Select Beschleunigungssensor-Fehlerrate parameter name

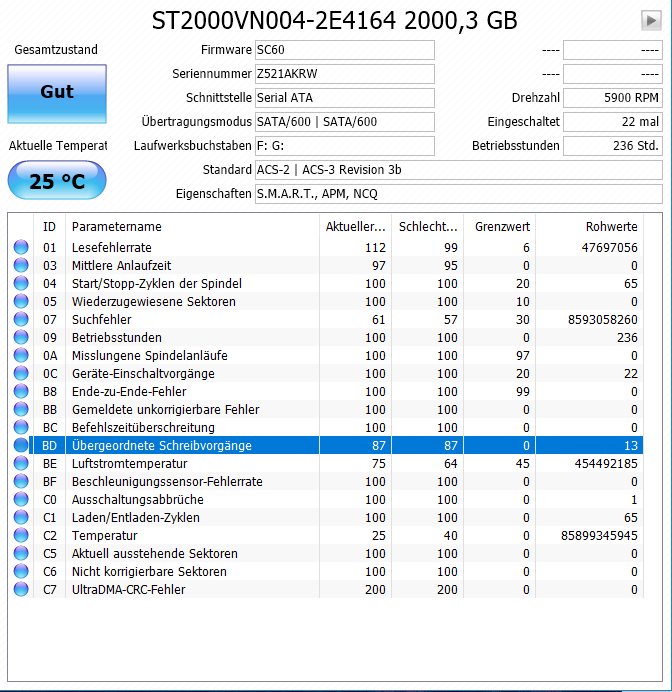[x=167, y=481]
